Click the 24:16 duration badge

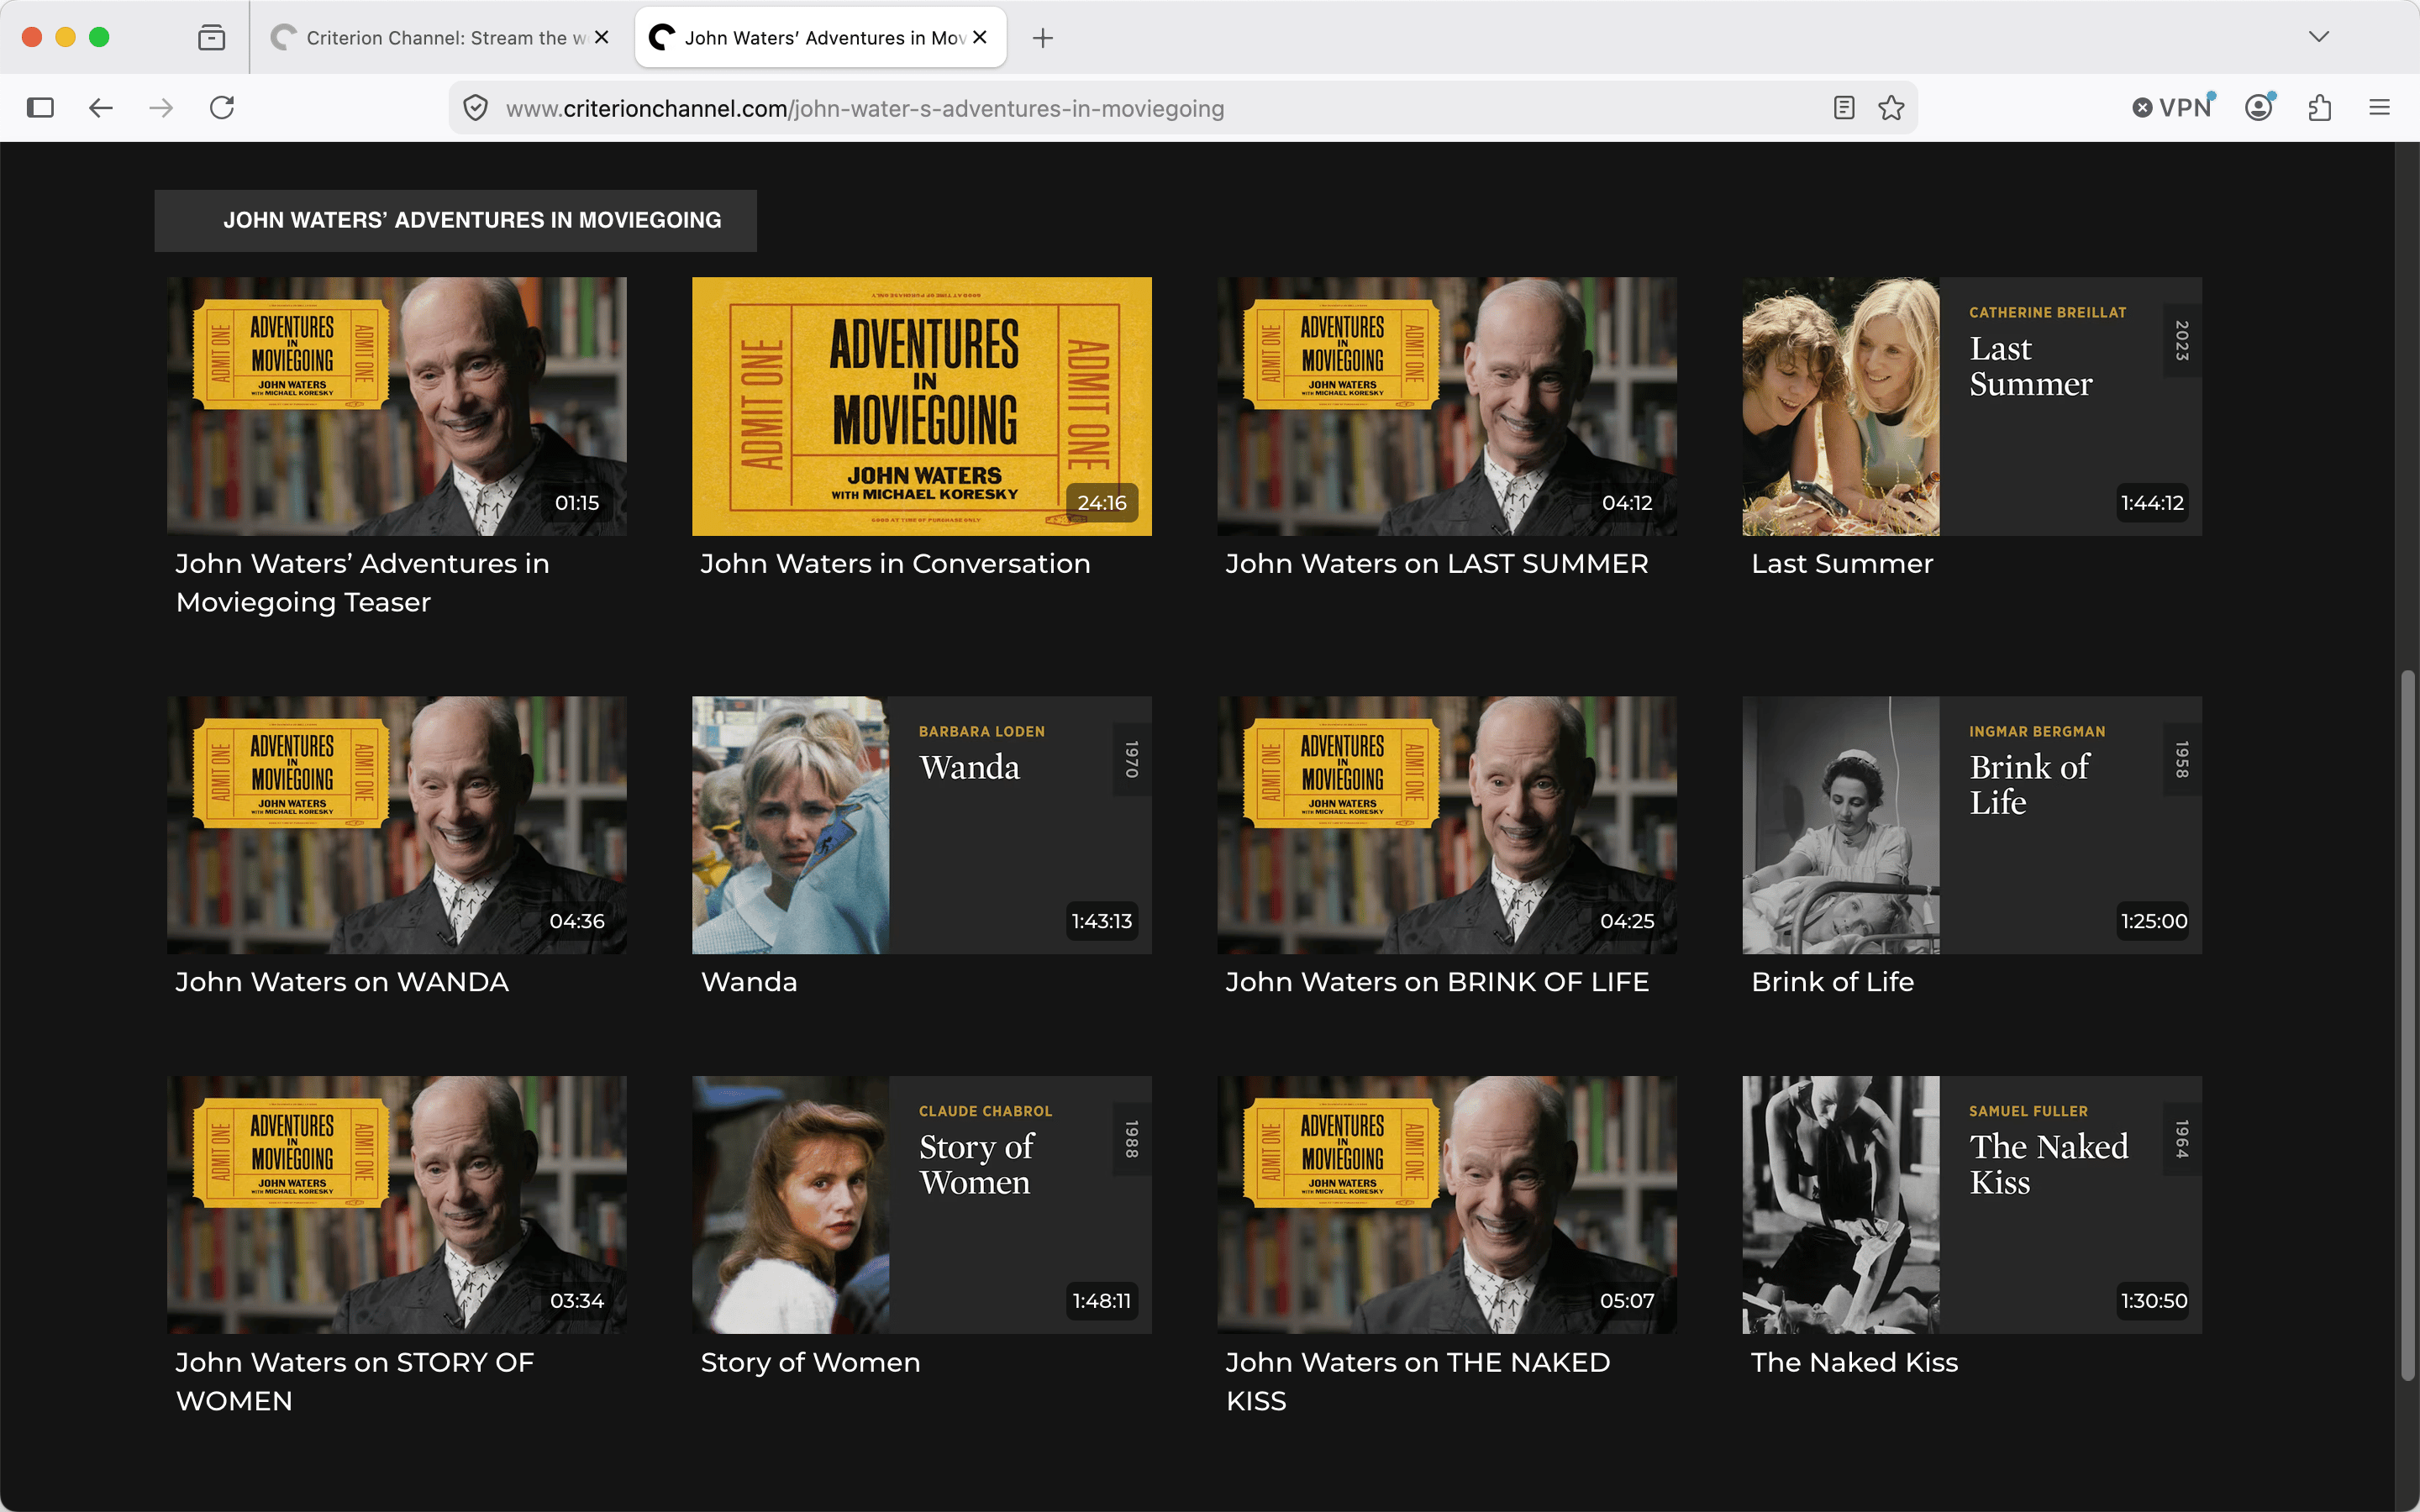tap(1102, 503)
